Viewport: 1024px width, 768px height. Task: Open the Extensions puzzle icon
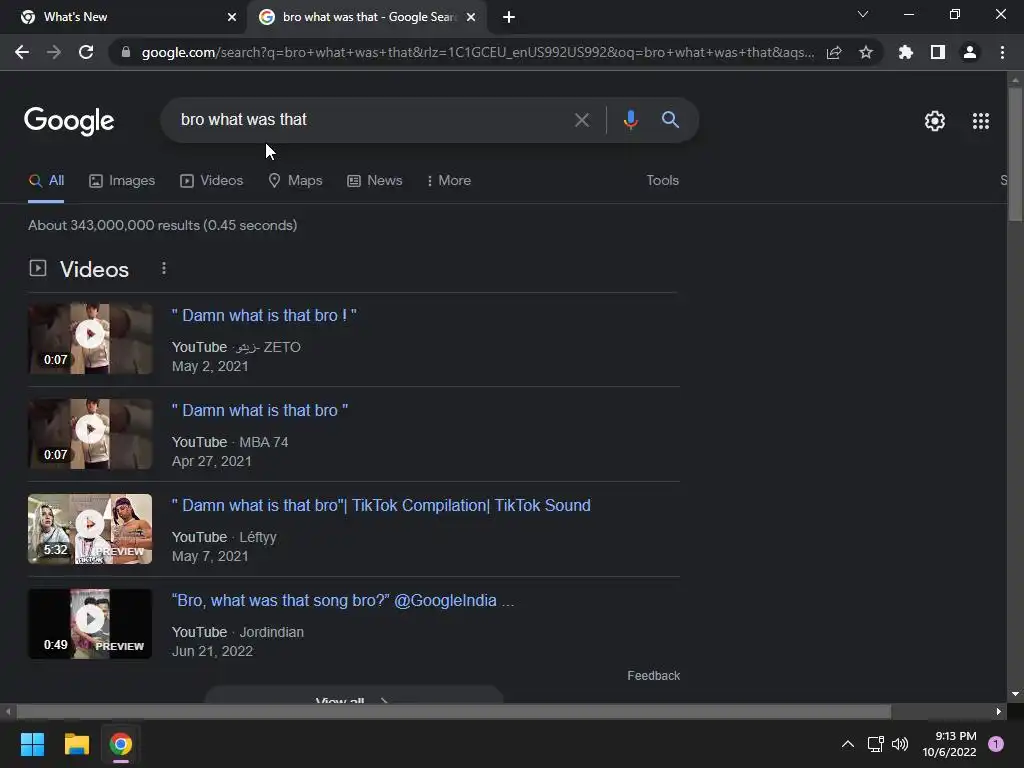[x=906, y=52]
